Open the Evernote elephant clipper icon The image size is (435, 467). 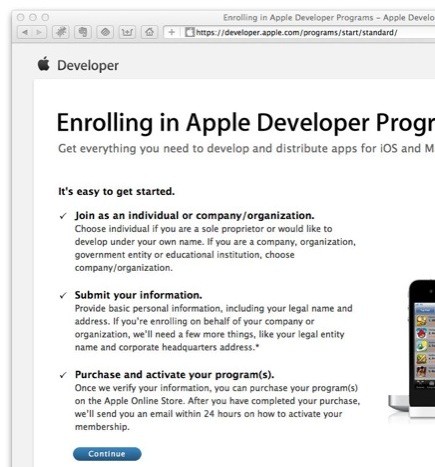point(83,32)
